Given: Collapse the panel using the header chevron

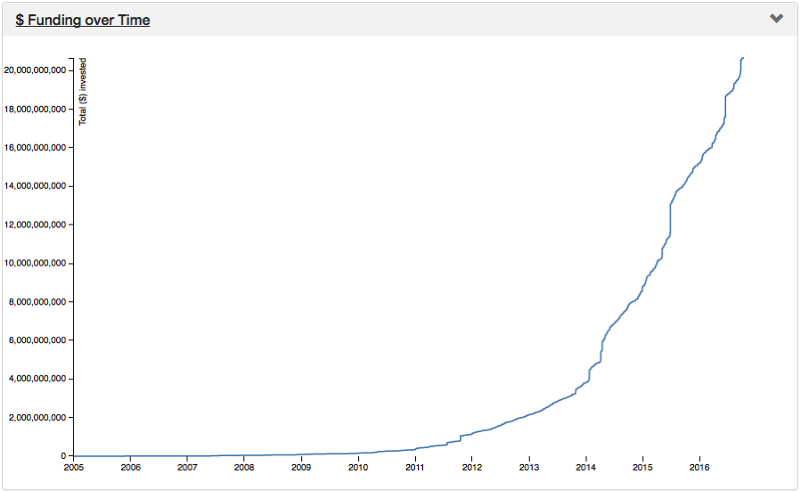Looking at the screenshot, I should 776,19.
